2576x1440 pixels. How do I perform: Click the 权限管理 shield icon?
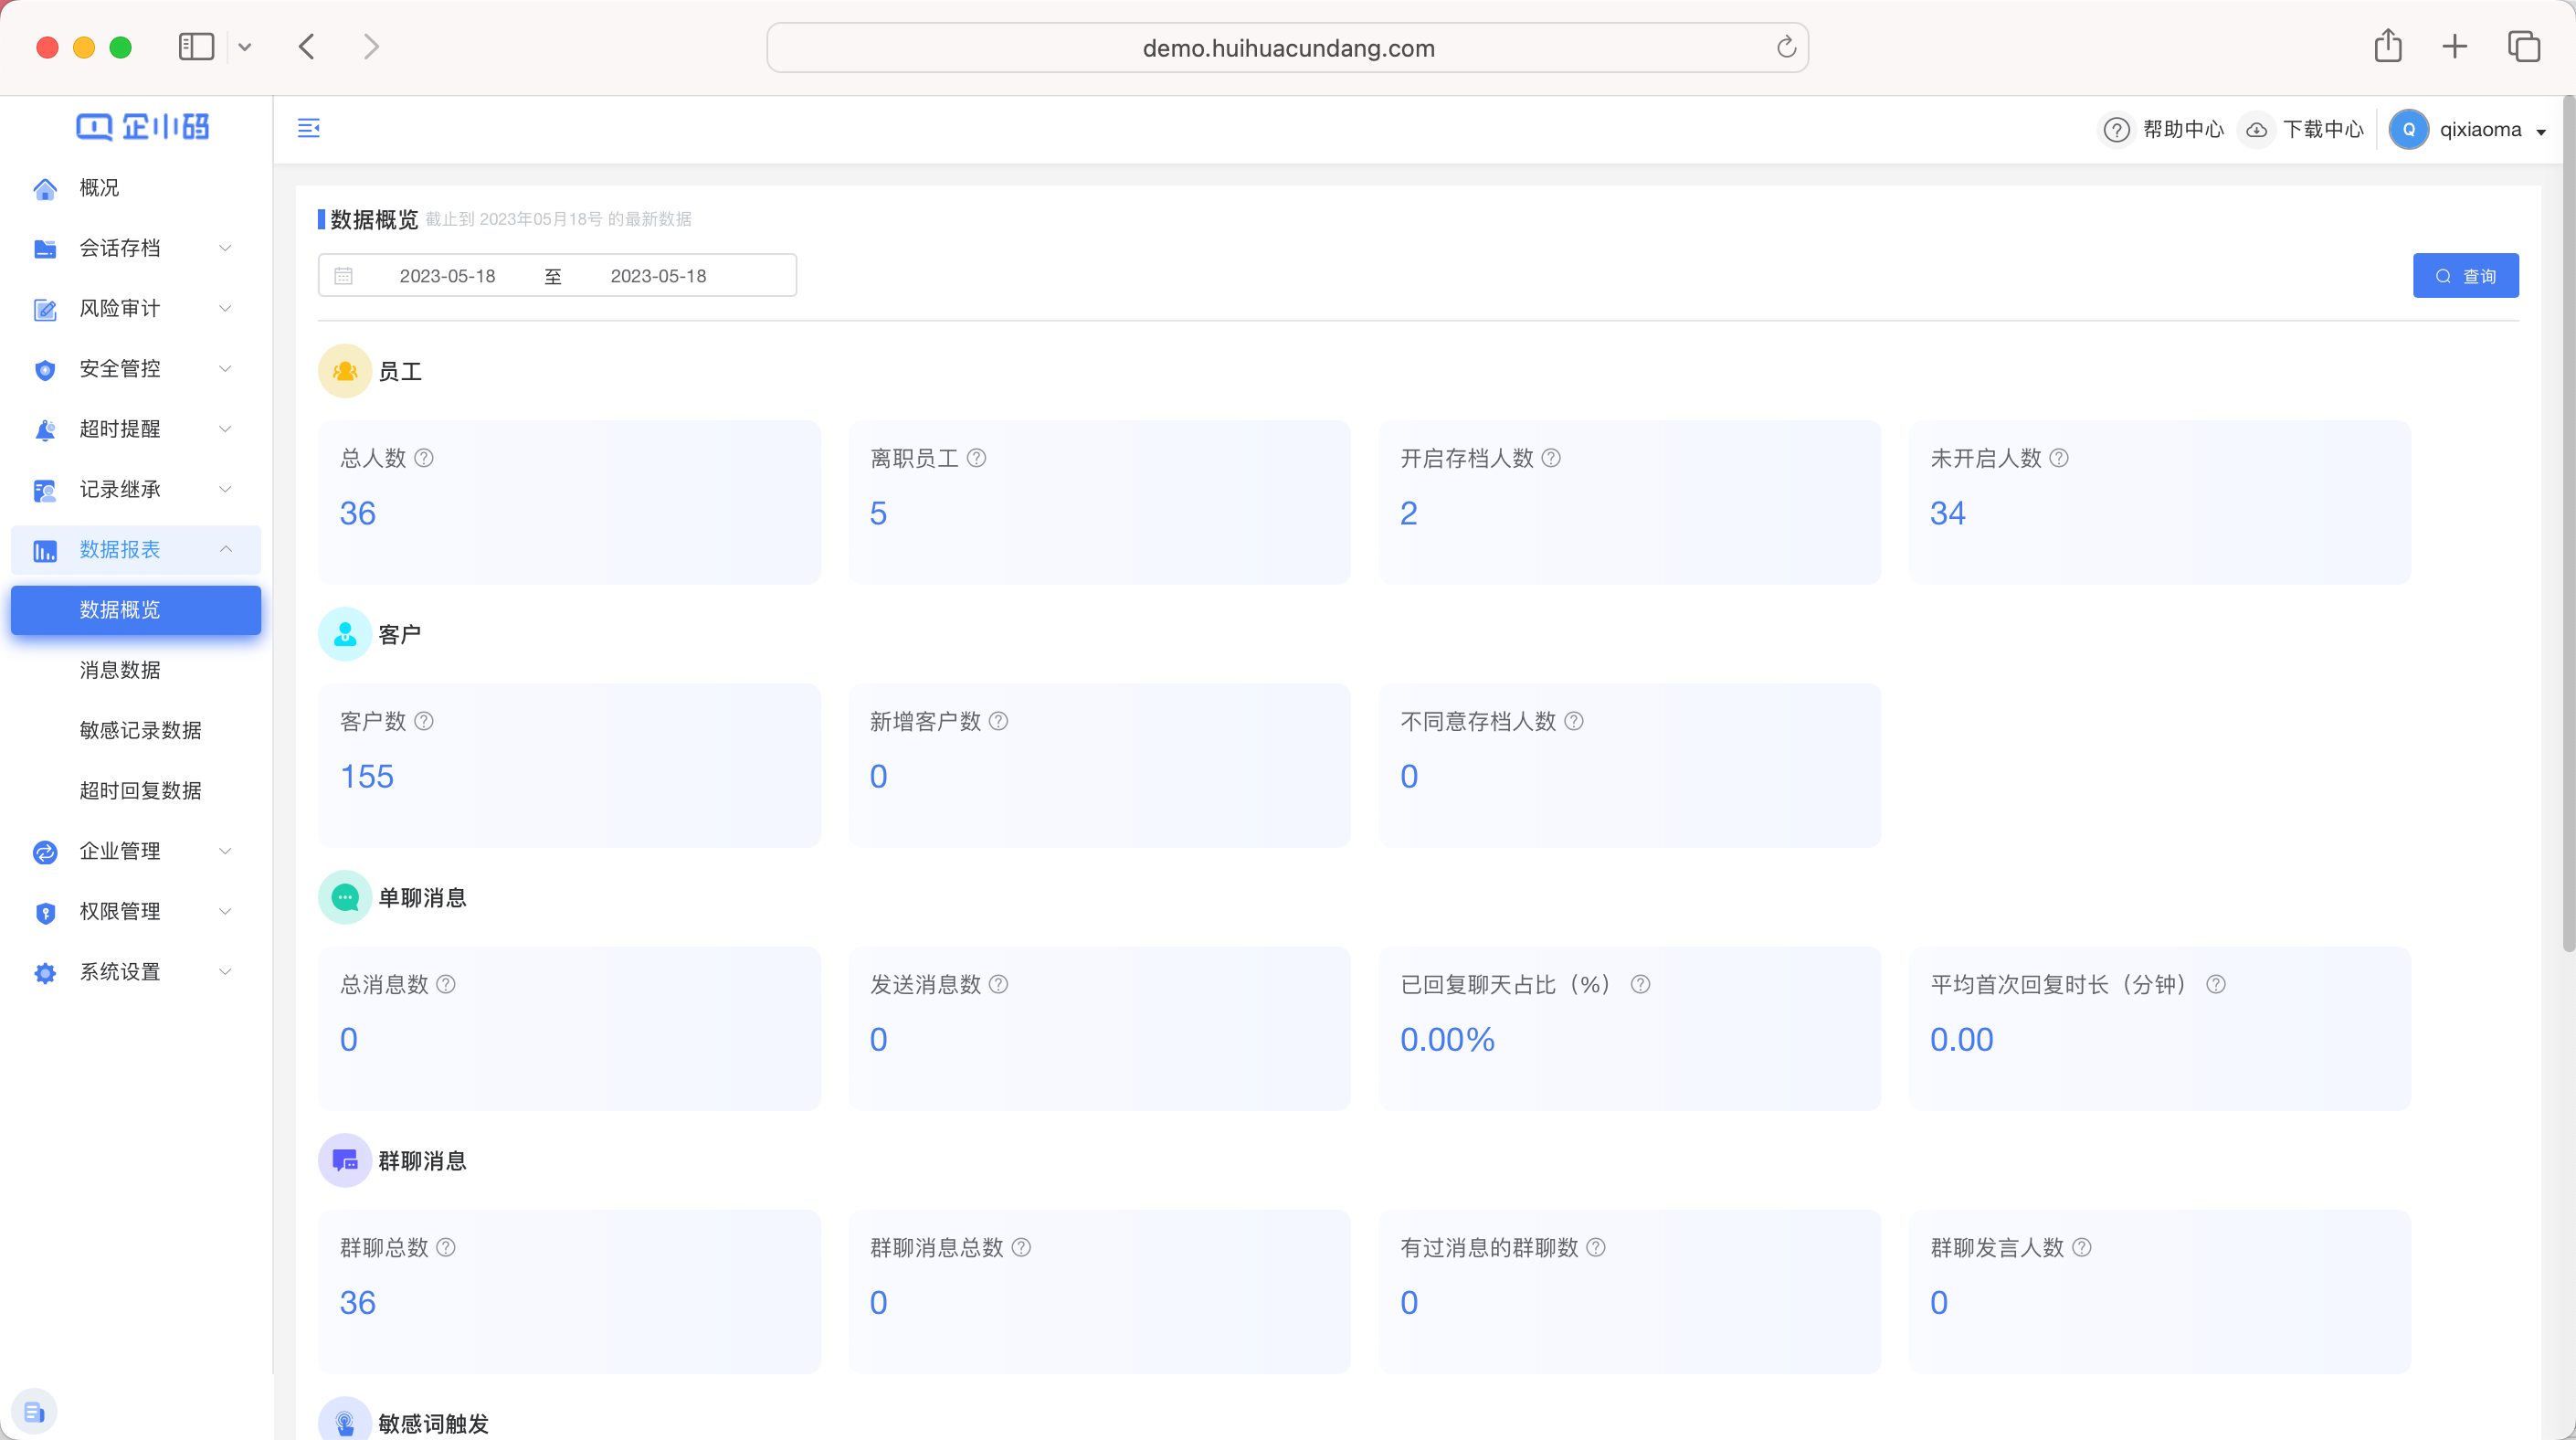pos(45,912)
